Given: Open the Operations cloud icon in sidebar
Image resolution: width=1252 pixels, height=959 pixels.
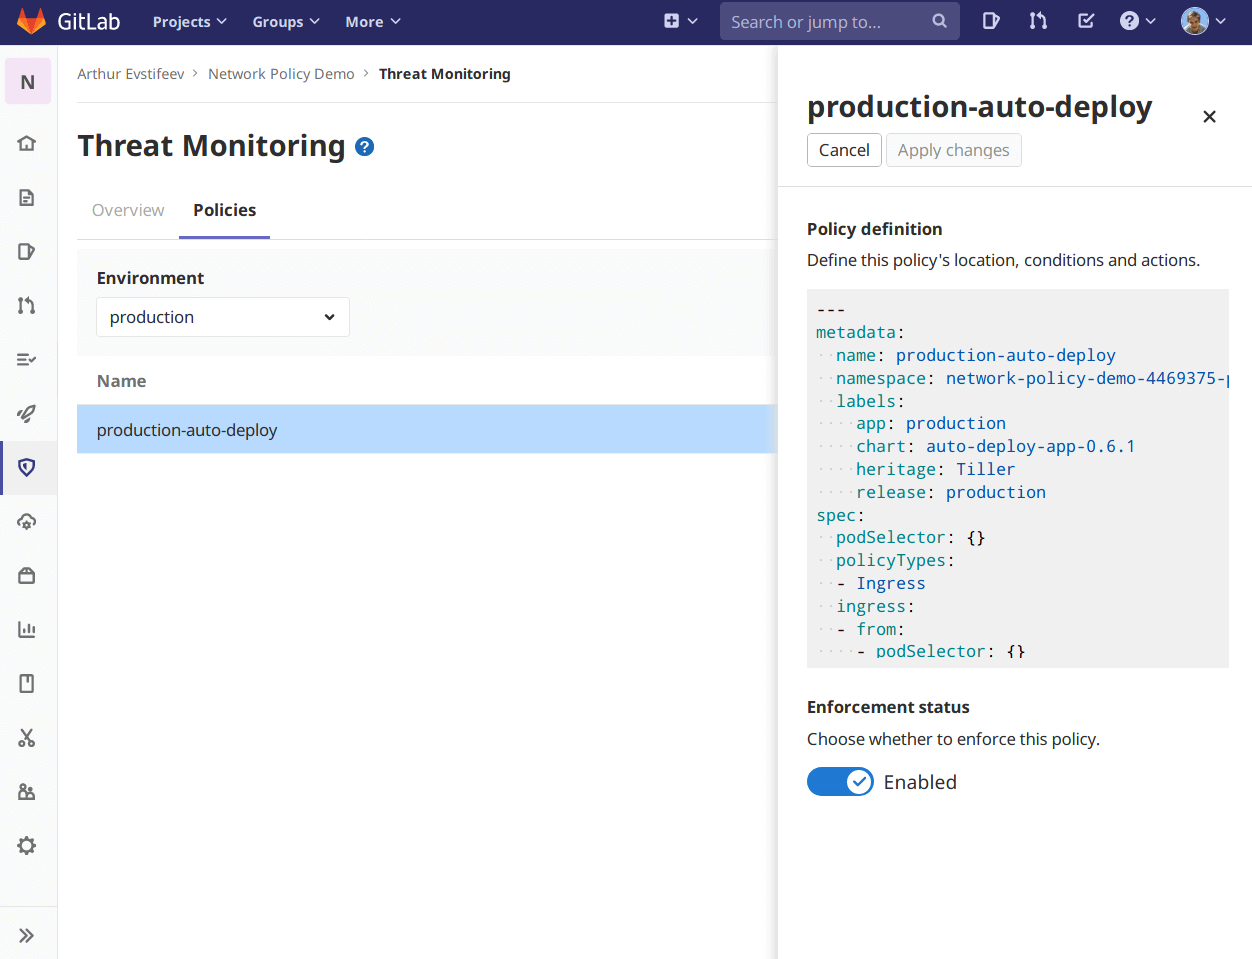Looking at the screenshot, I should tap(28, 521).
